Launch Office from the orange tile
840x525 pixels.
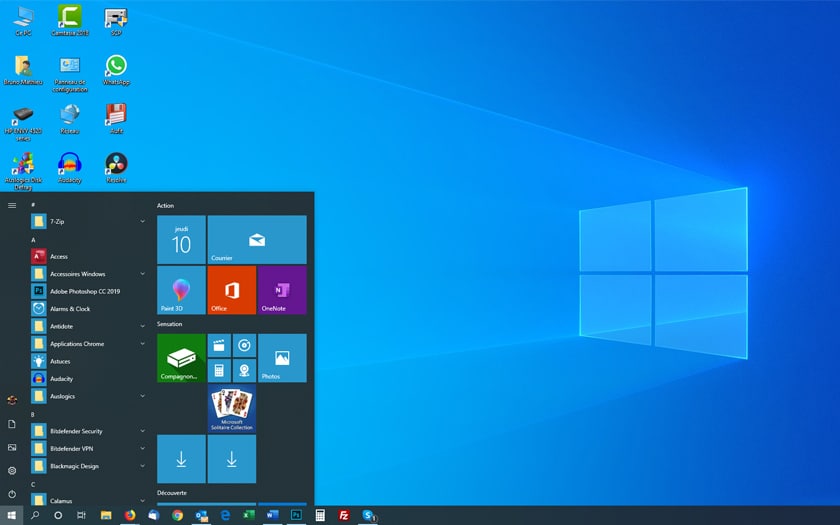pos(232,290)
